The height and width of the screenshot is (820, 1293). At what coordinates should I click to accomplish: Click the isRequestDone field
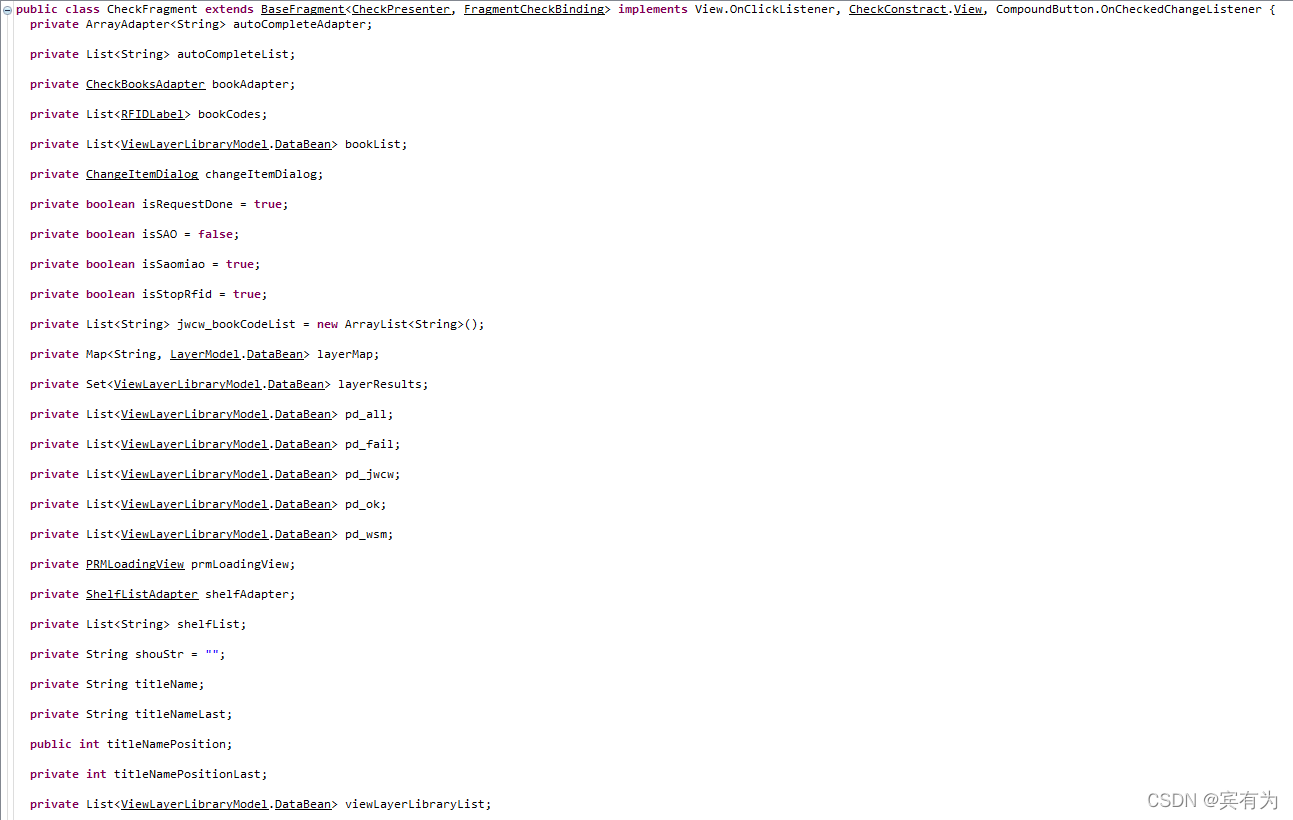(x=187, y=204)
